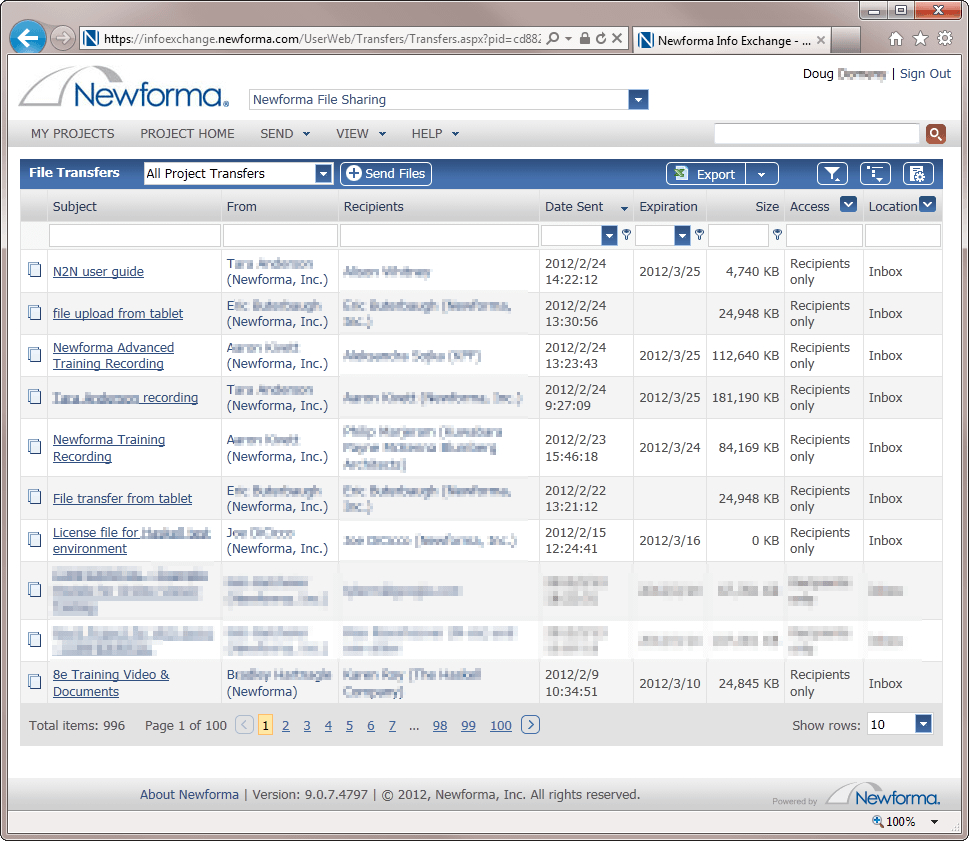Open the zoom level dropdown arrow
Image resolution: width=969 pixels, height=841 pixels.
tap(934, 822)
